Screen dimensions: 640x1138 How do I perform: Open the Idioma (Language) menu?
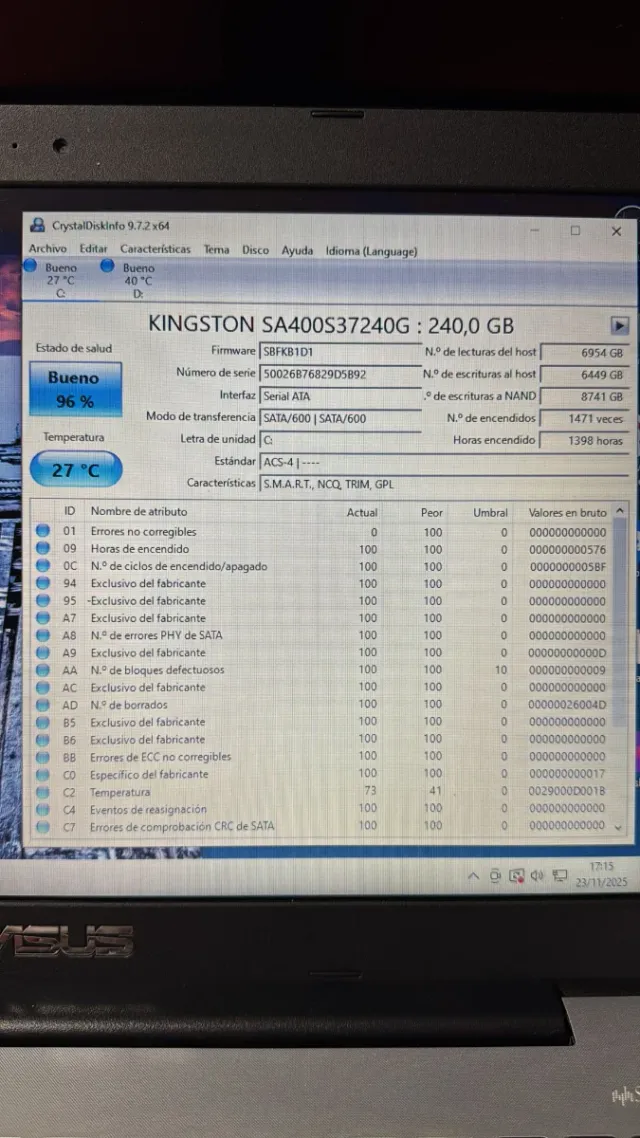tap(372, 251)
